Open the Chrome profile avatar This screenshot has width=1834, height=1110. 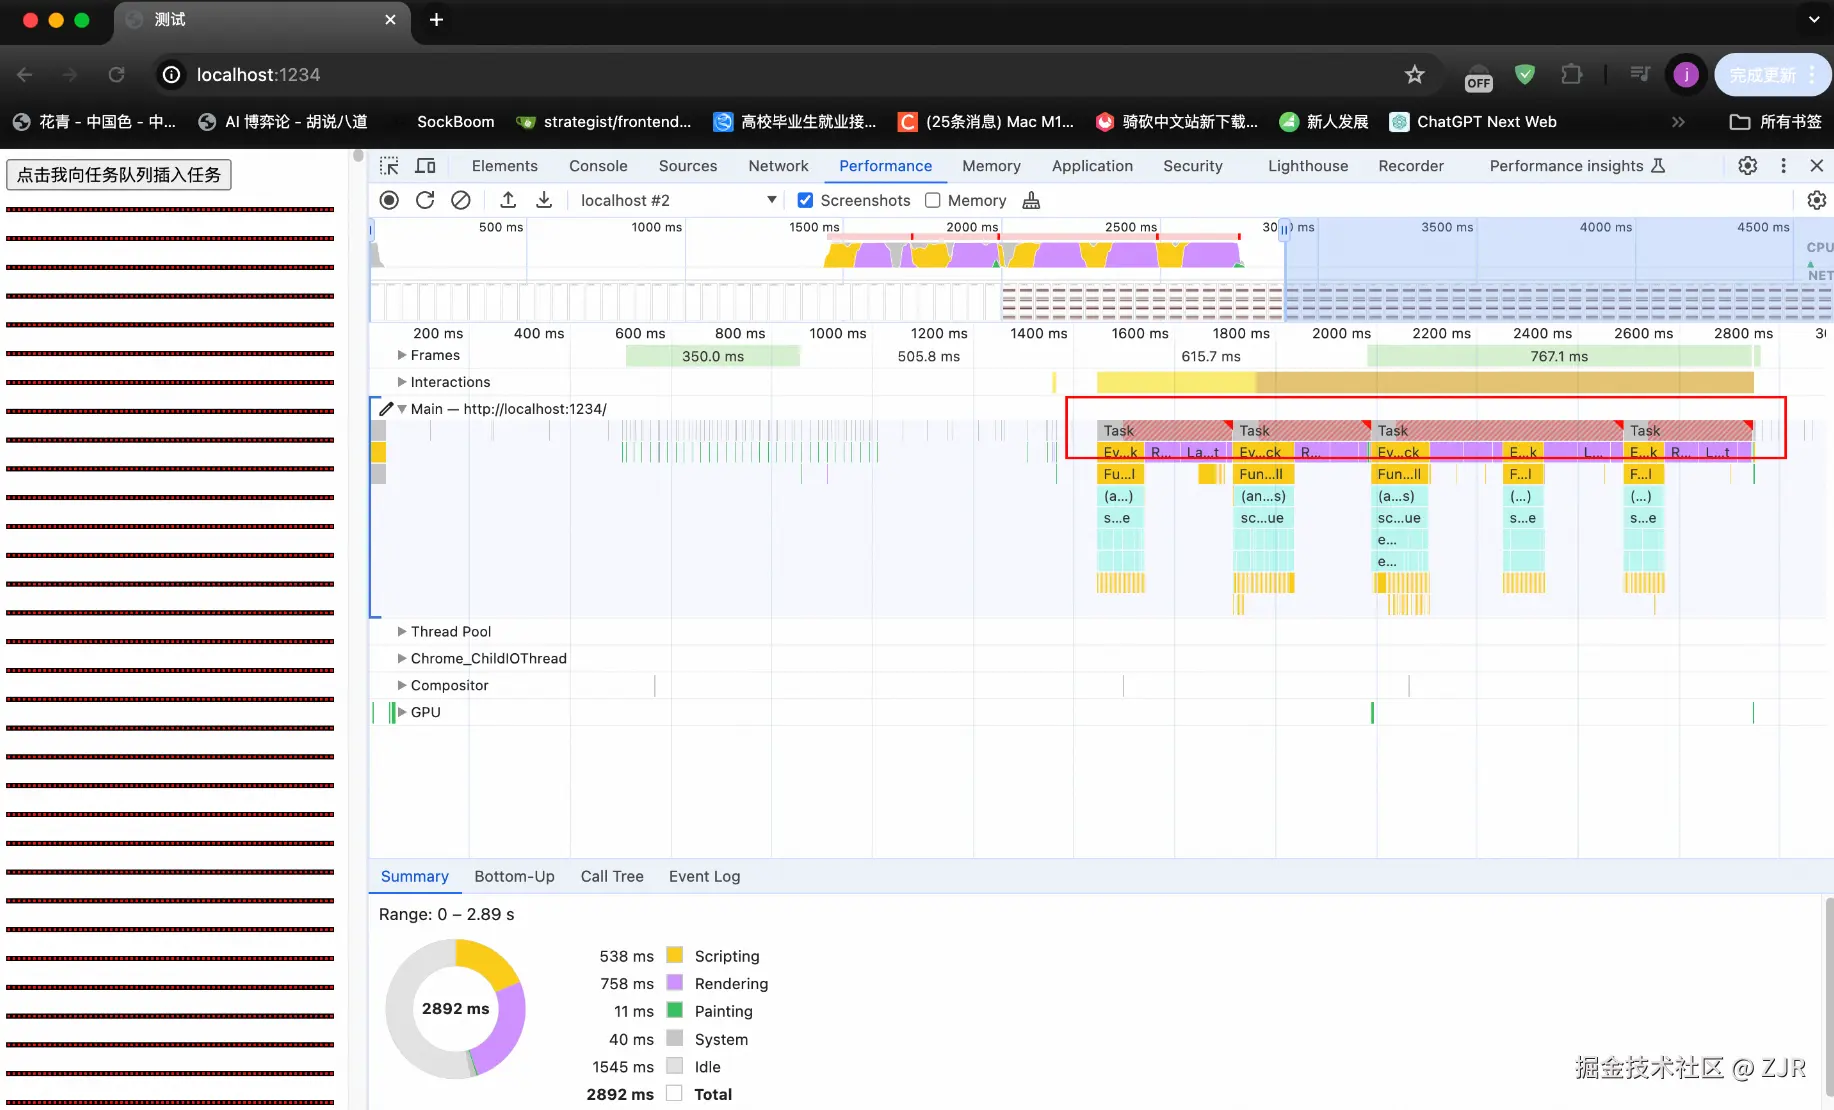pyautogui.click(x=1686, y=75)
